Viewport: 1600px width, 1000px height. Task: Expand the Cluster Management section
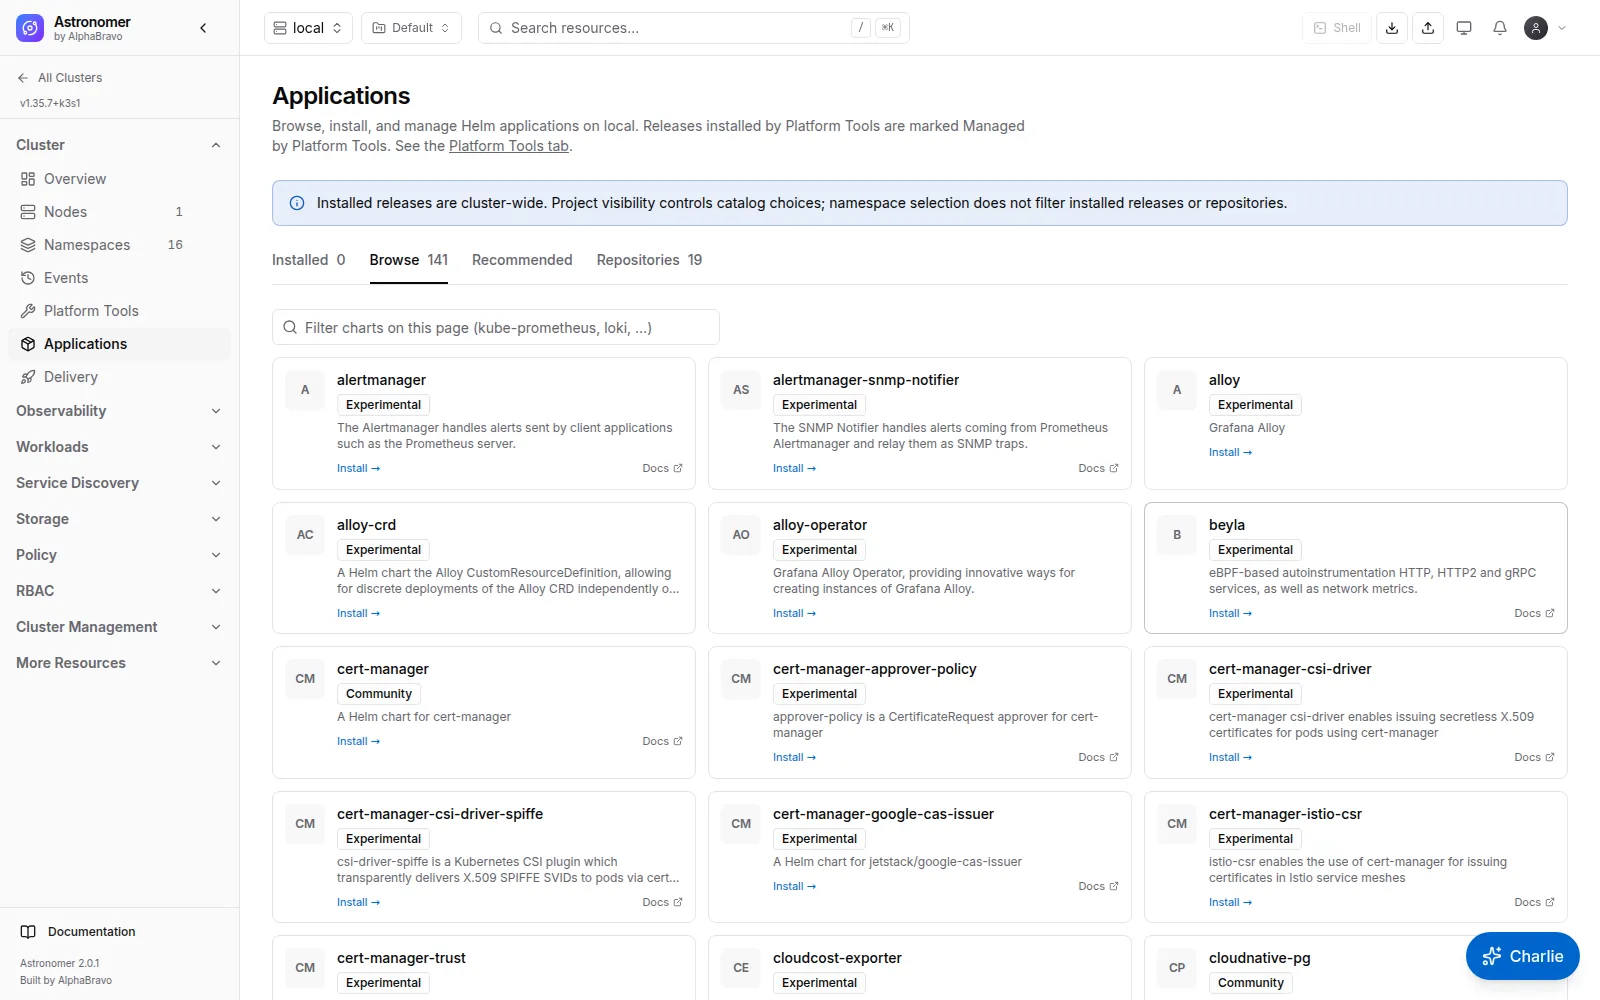tap(119, 627)
